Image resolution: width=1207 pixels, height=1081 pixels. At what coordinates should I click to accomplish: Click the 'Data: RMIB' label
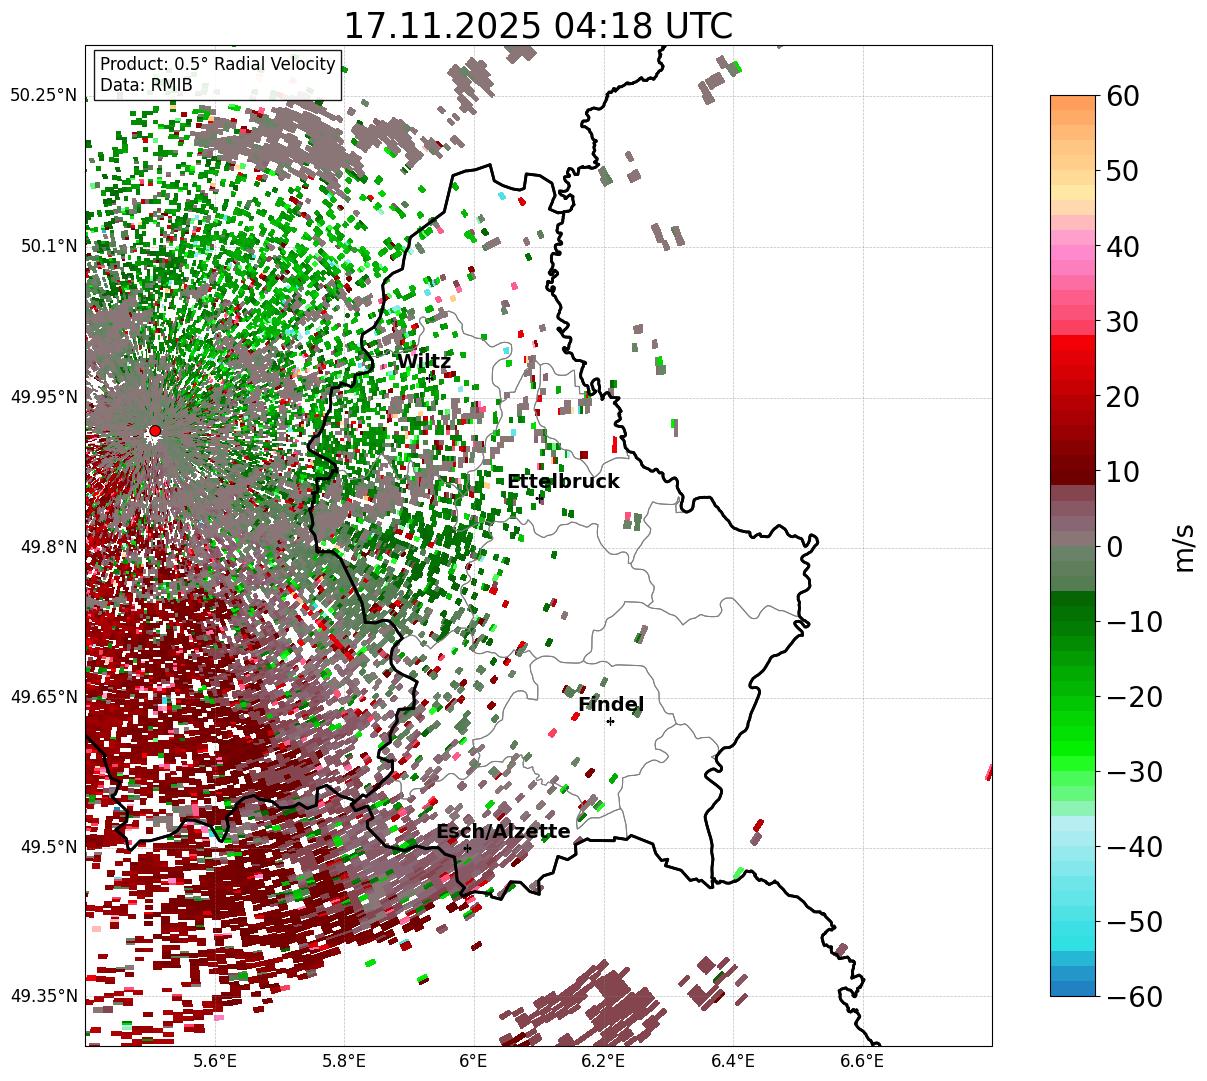(x=146, y=86)
